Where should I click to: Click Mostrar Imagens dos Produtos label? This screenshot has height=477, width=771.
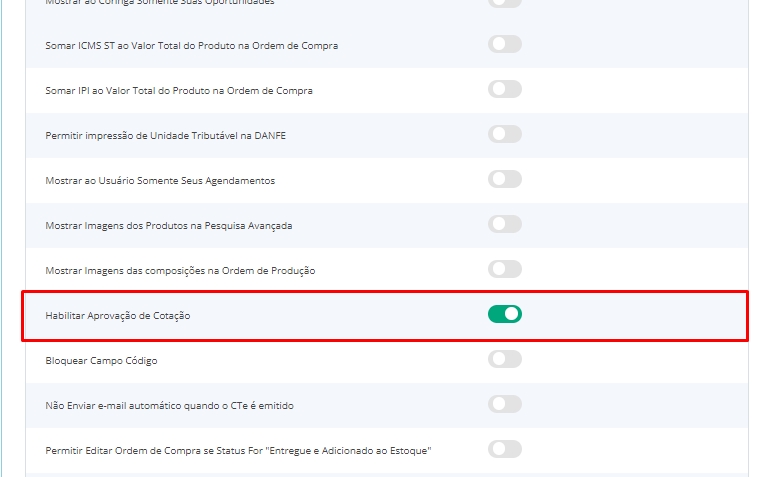click(169, 226)
